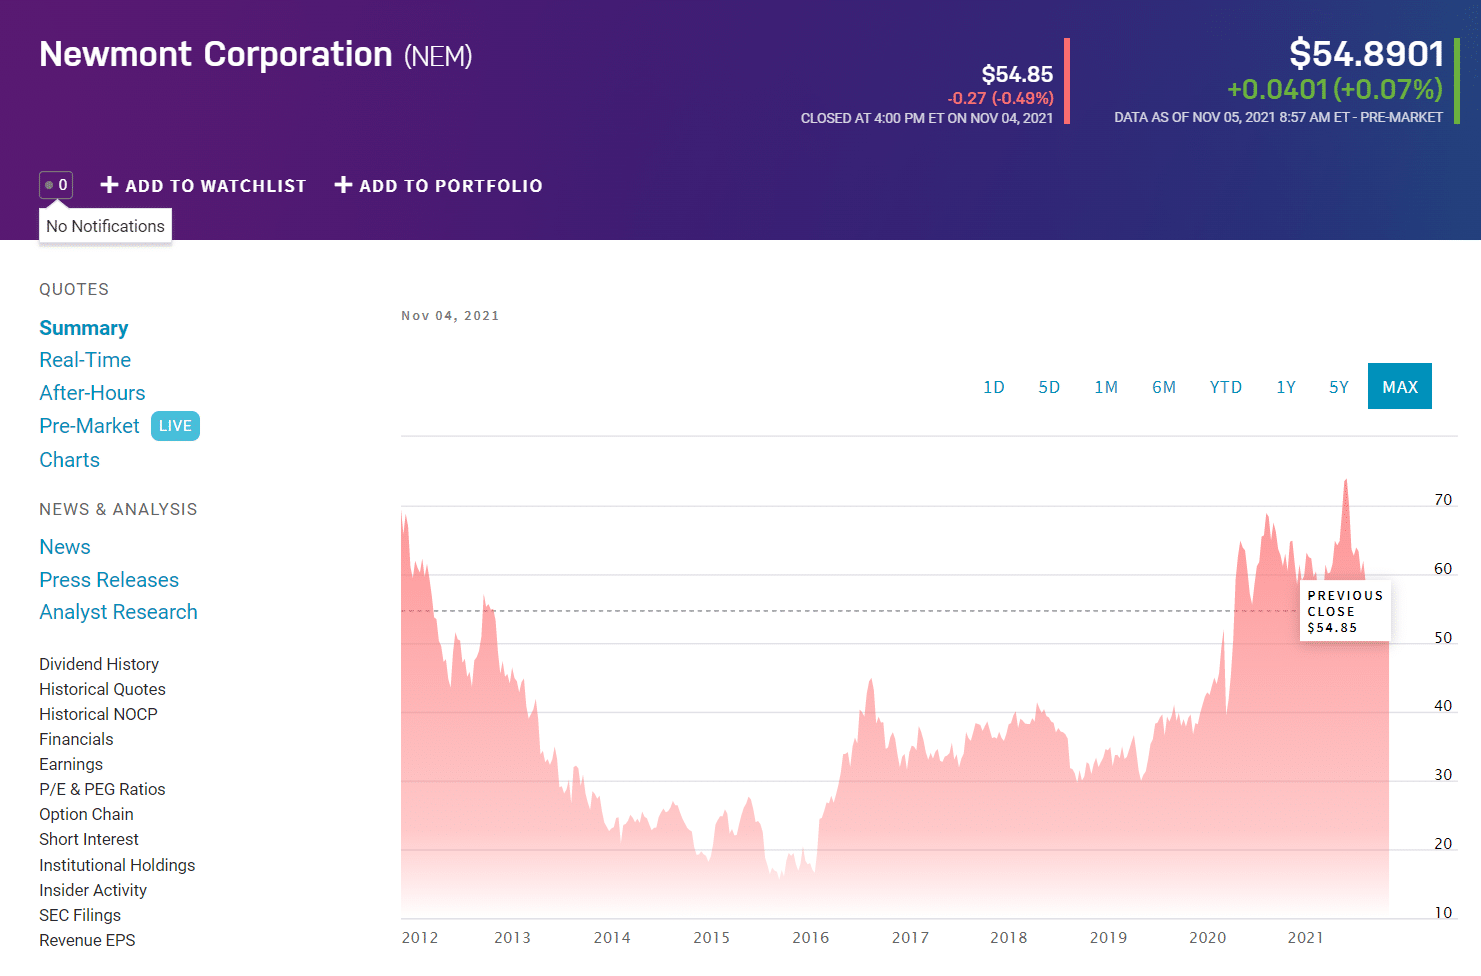
Task: Open Dividend History
Action: [99, 664]
